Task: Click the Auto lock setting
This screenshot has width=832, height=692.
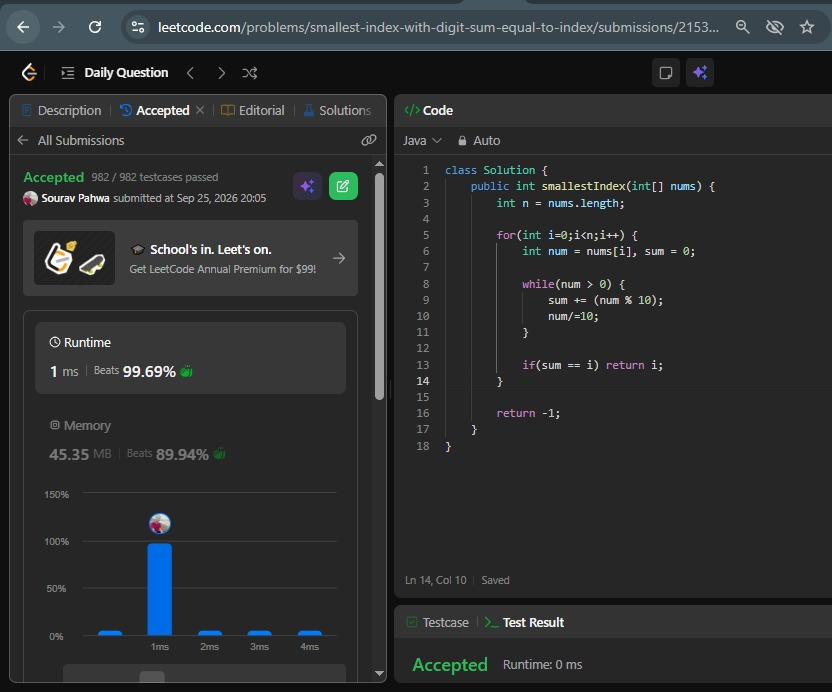Action: 479,141
